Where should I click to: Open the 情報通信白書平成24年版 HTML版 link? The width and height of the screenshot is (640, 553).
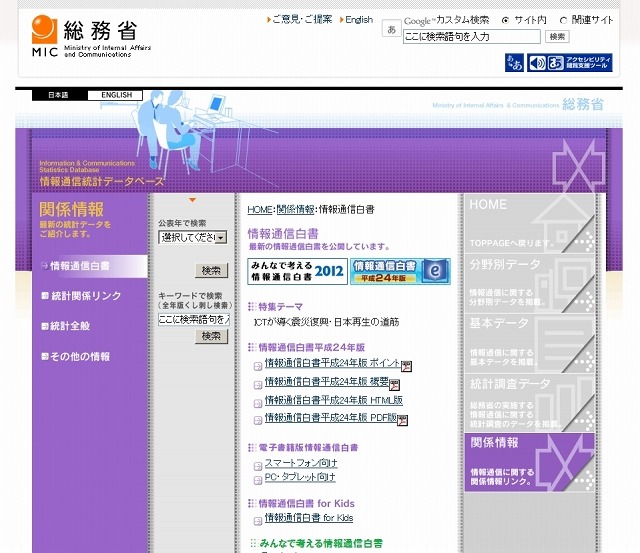coord(333,400)
